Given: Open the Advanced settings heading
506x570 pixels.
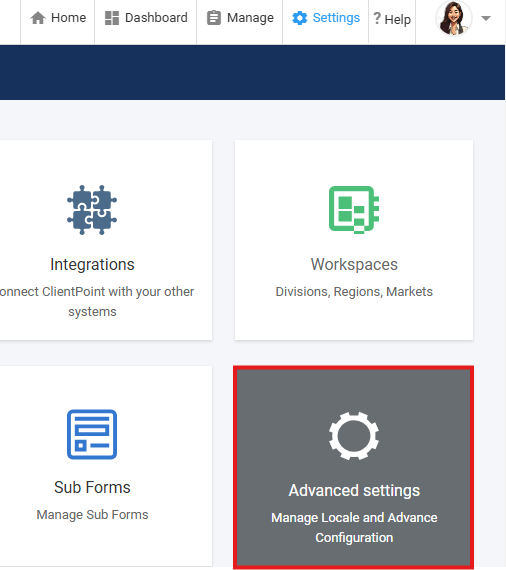Looking at the screenshot, I should (x=354, y=490).
